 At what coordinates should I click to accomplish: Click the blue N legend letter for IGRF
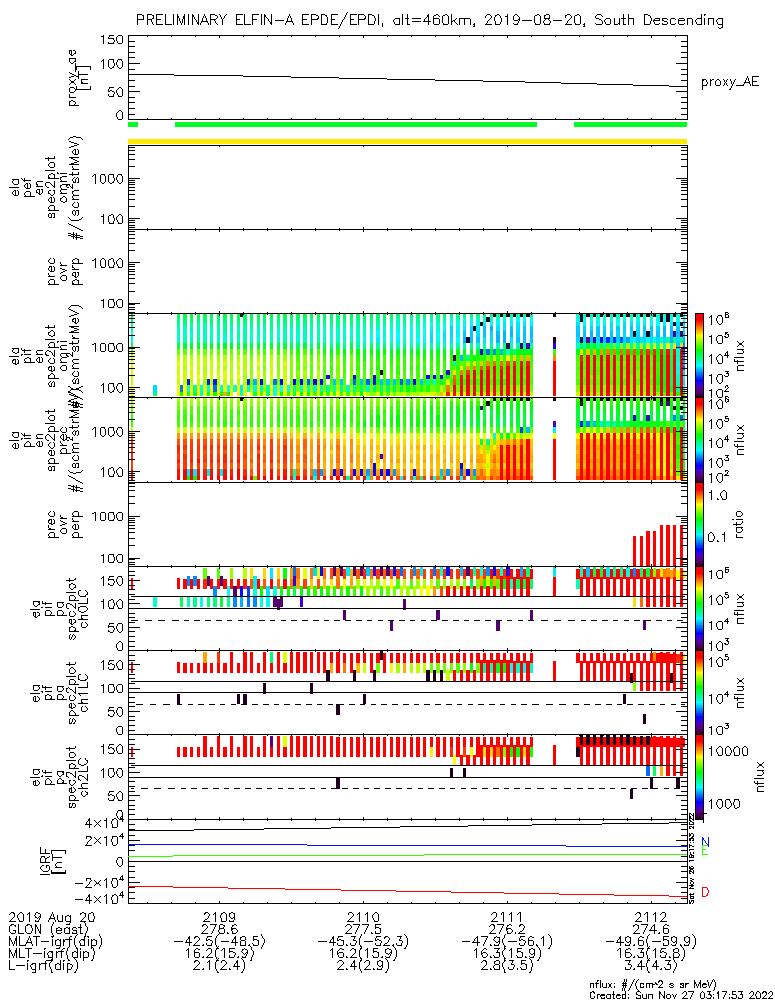pos(705,843)
